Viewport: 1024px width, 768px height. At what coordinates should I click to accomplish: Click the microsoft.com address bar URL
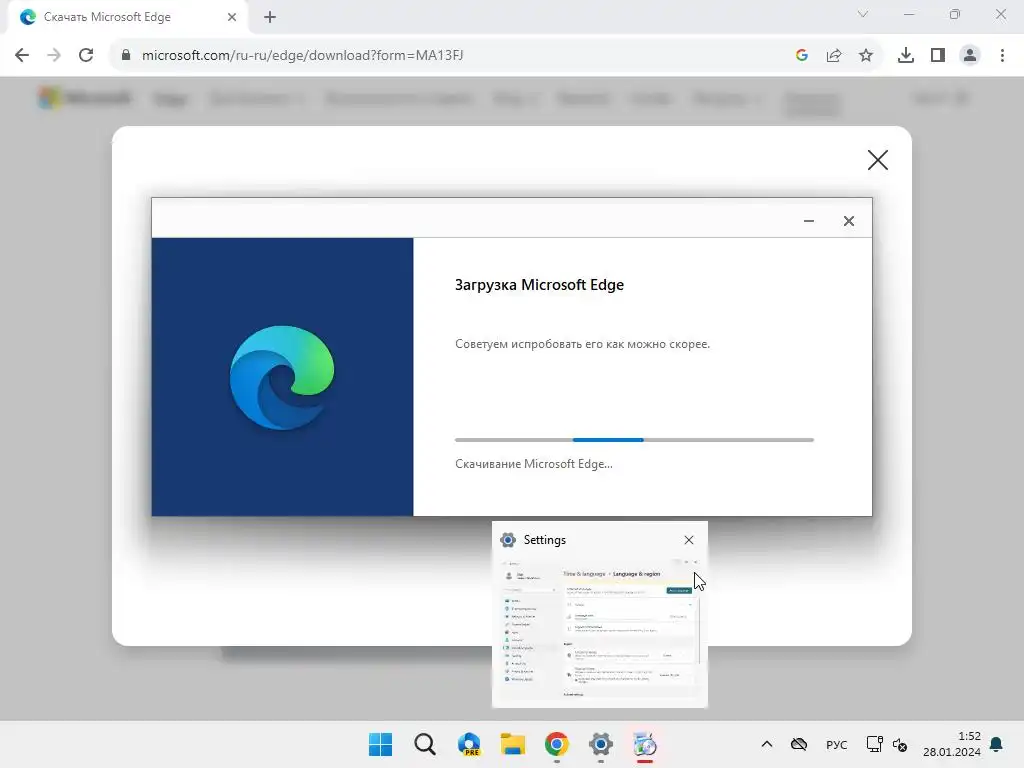[302, 55]
